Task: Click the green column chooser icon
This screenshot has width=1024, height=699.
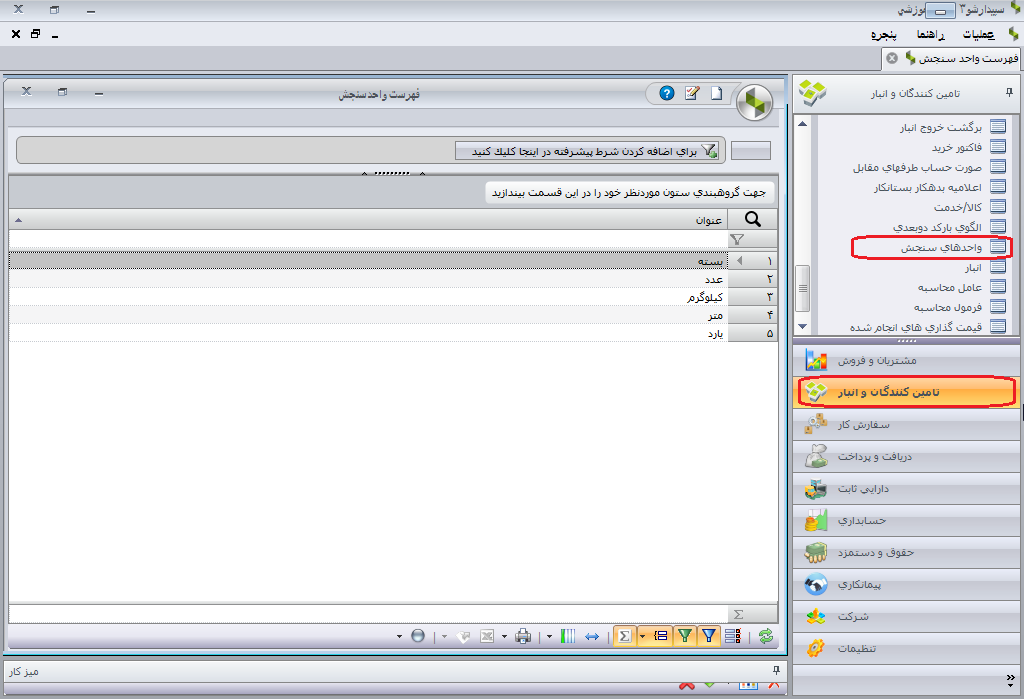Action: pyautogui.click(x=568, y=636)
